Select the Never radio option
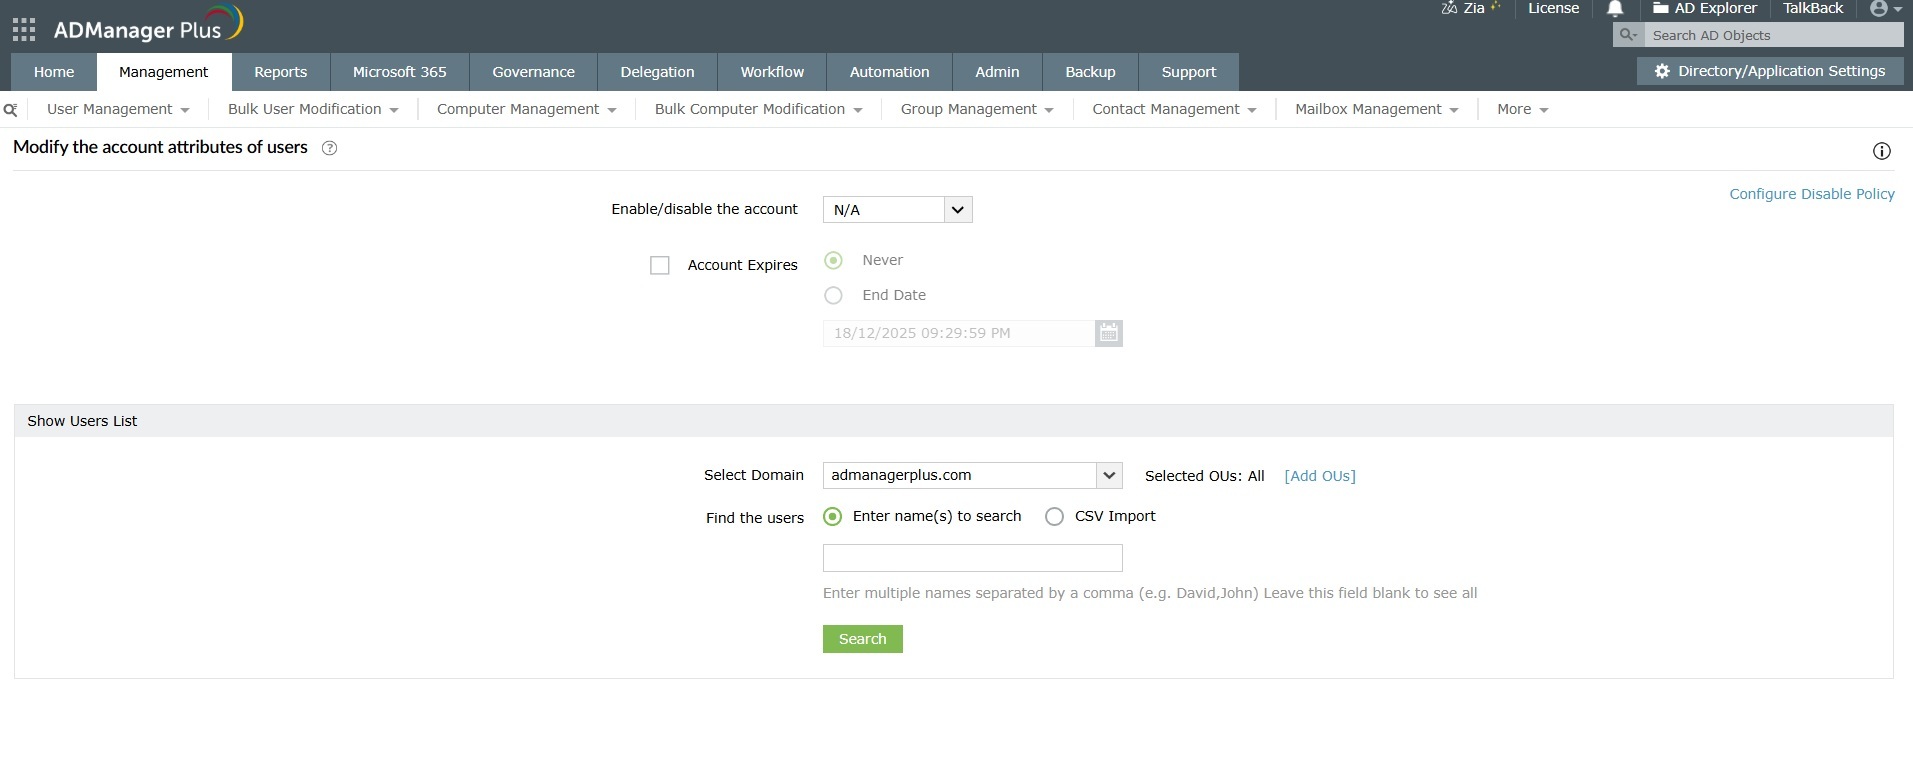Screen dimensions: 1913x760 (833, 260)
